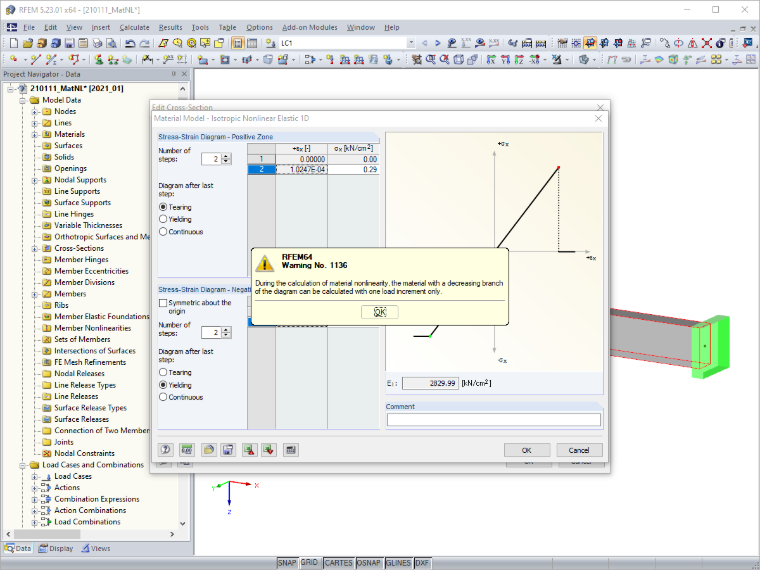The image size is (760, 570).
Task: Select Yielding in Positive Zone section
Action: tap(163, 219)
